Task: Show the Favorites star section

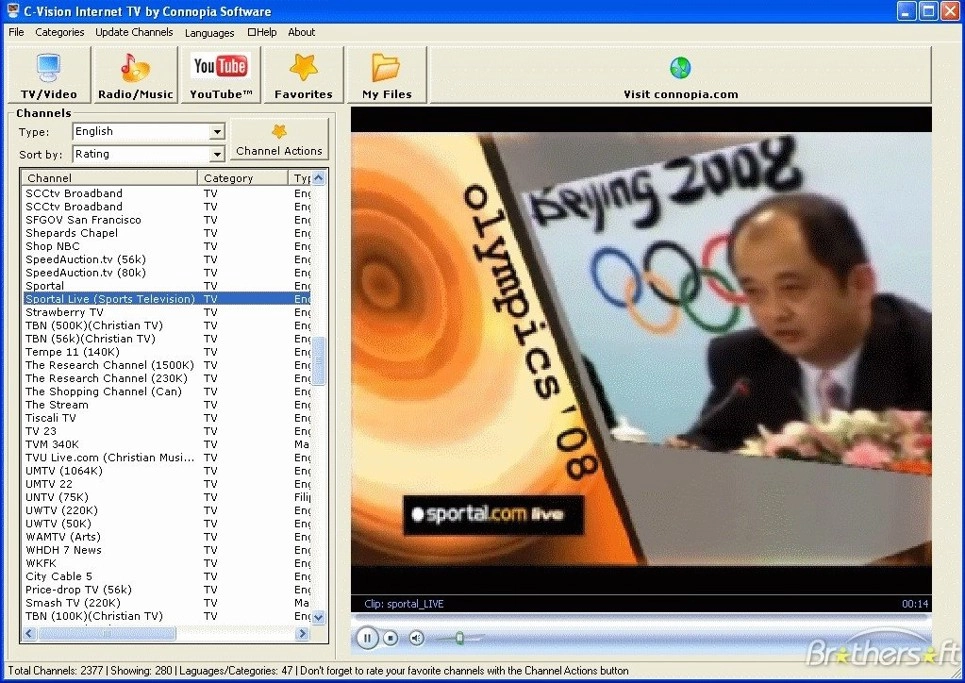Action: [303, 75]
